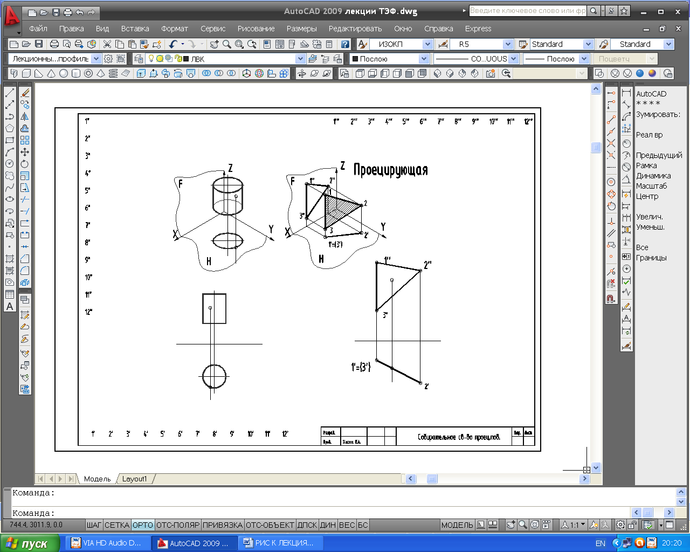Click the annotation scale 1:1 button
This screenshot has width=690, height=552.
point(574,525)
